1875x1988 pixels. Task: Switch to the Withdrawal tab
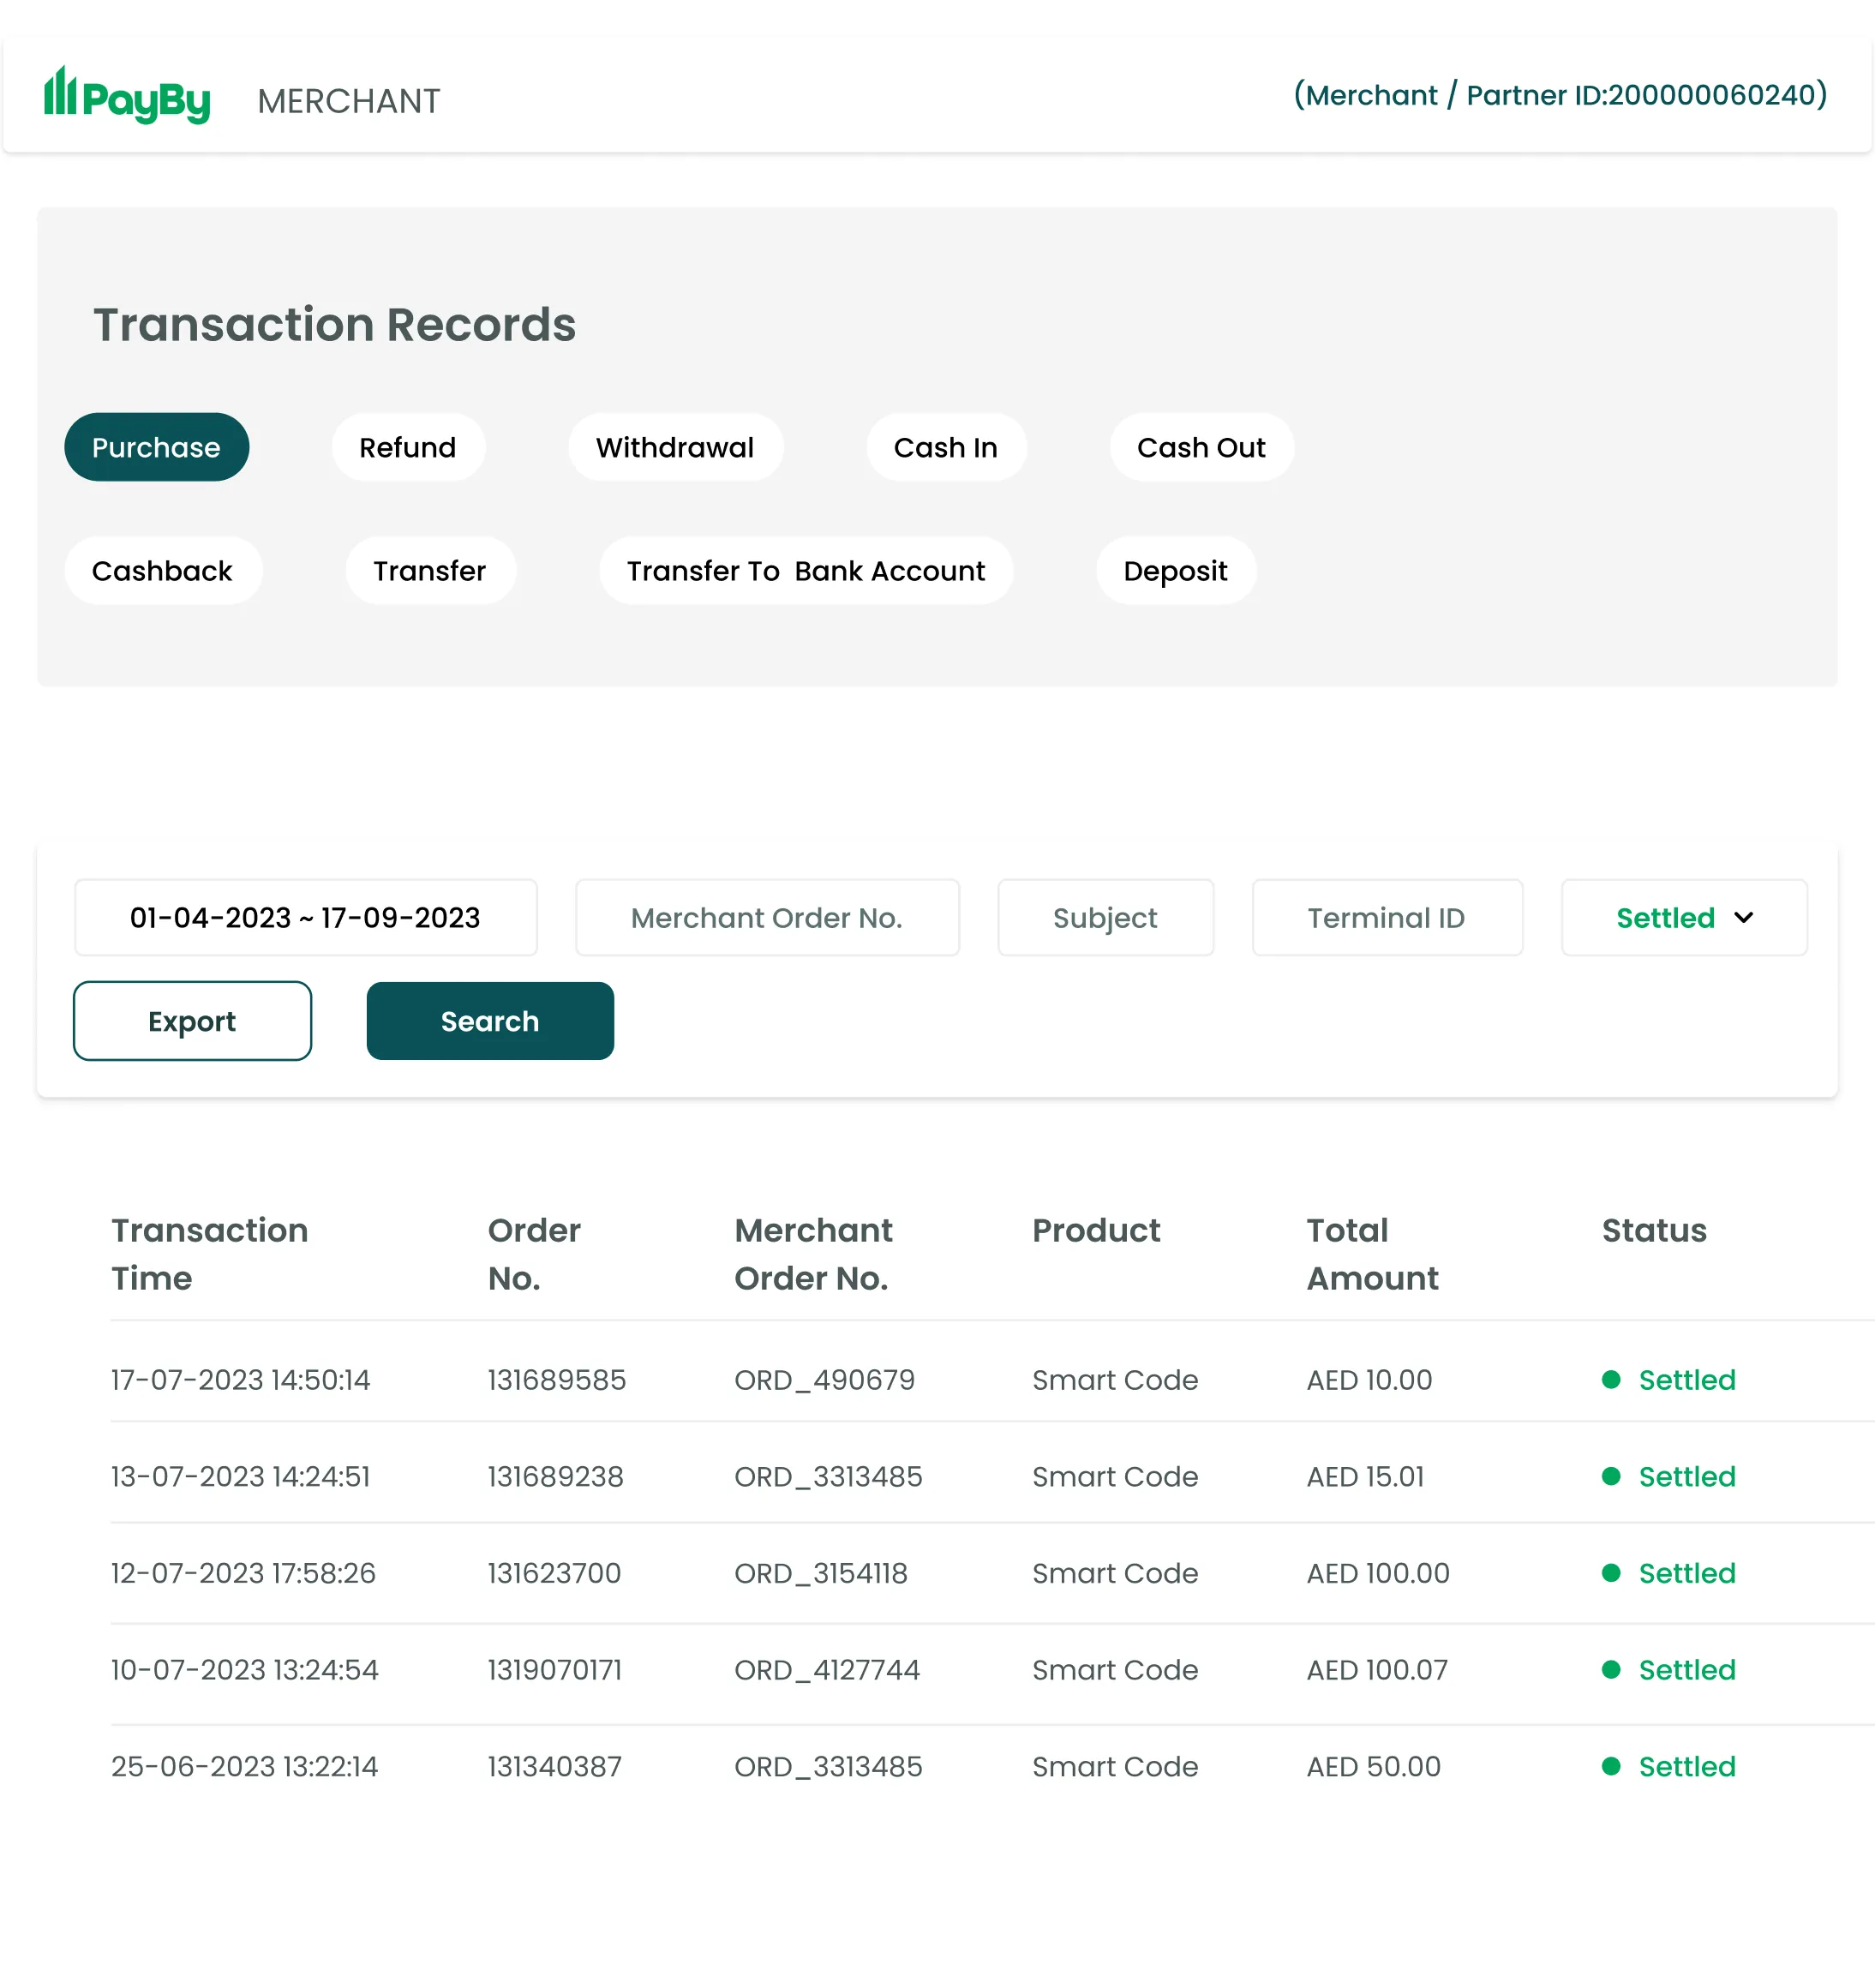pos(675,447)
